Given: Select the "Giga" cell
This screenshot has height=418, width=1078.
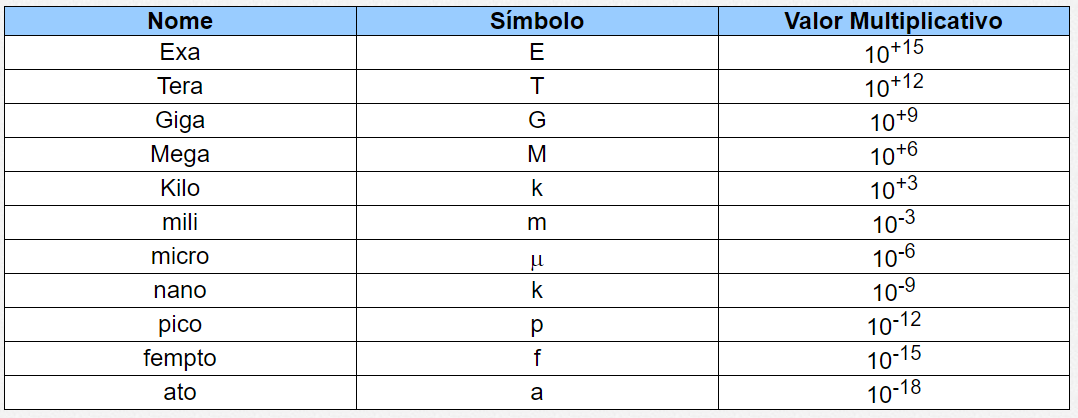Looking at the screenshot, I should pyautogui.click(x=180, y=121).
